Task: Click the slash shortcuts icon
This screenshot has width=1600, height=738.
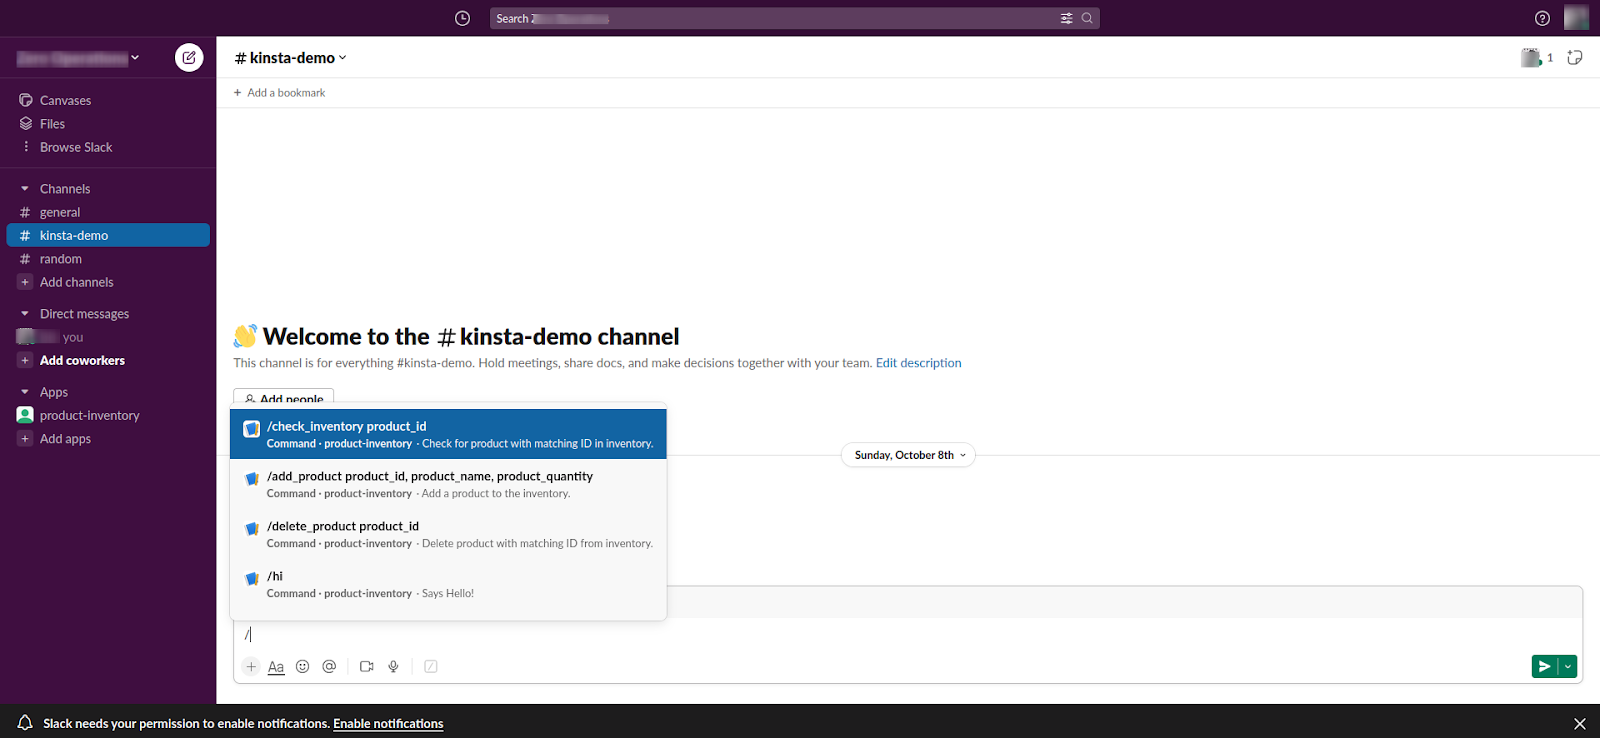Action: tap(431, 666)
